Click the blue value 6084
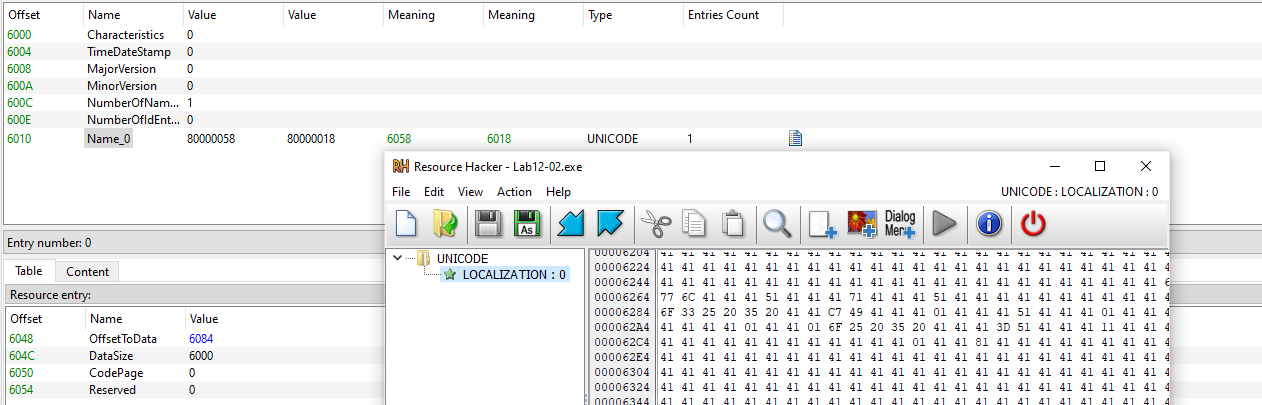1262x405 pixels. pyautogui.click(x=200, y=338)
